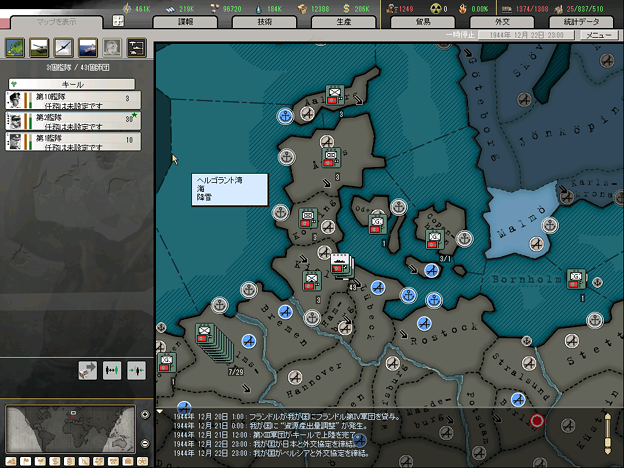This screenshot has width=624, height=468.
Task: Open the マップを表示 map tab
Action: click(56, 22)
